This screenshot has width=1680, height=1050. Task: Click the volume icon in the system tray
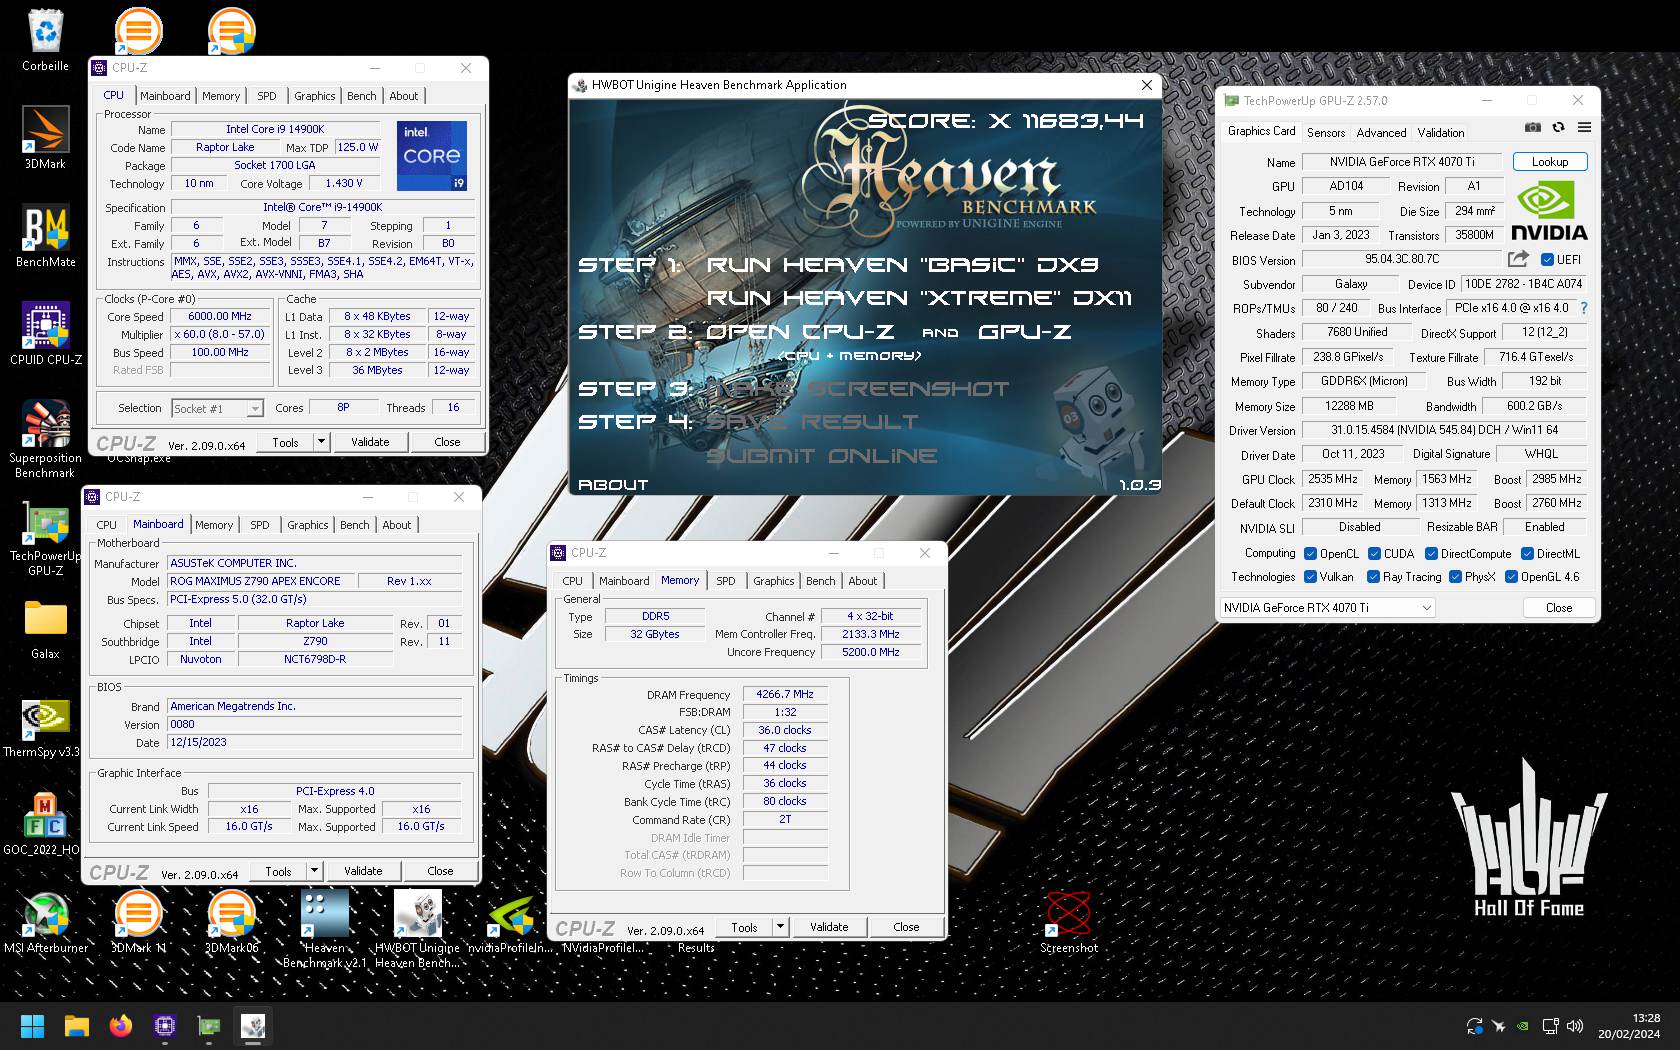(1575, 1026)
